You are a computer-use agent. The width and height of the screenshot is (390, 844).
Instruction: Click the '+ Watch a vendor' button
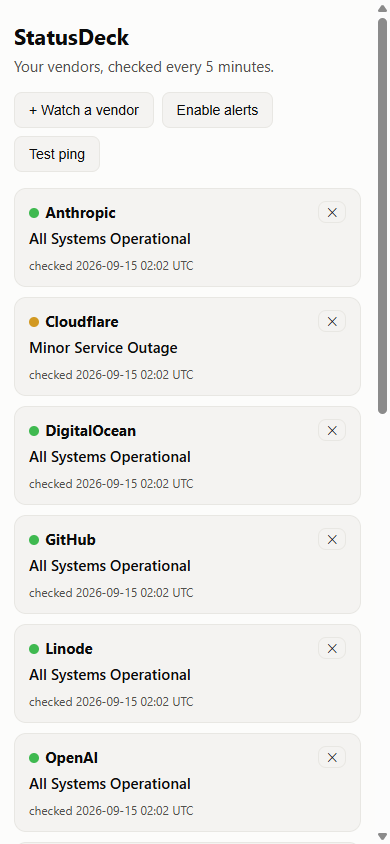coord(84,110)
